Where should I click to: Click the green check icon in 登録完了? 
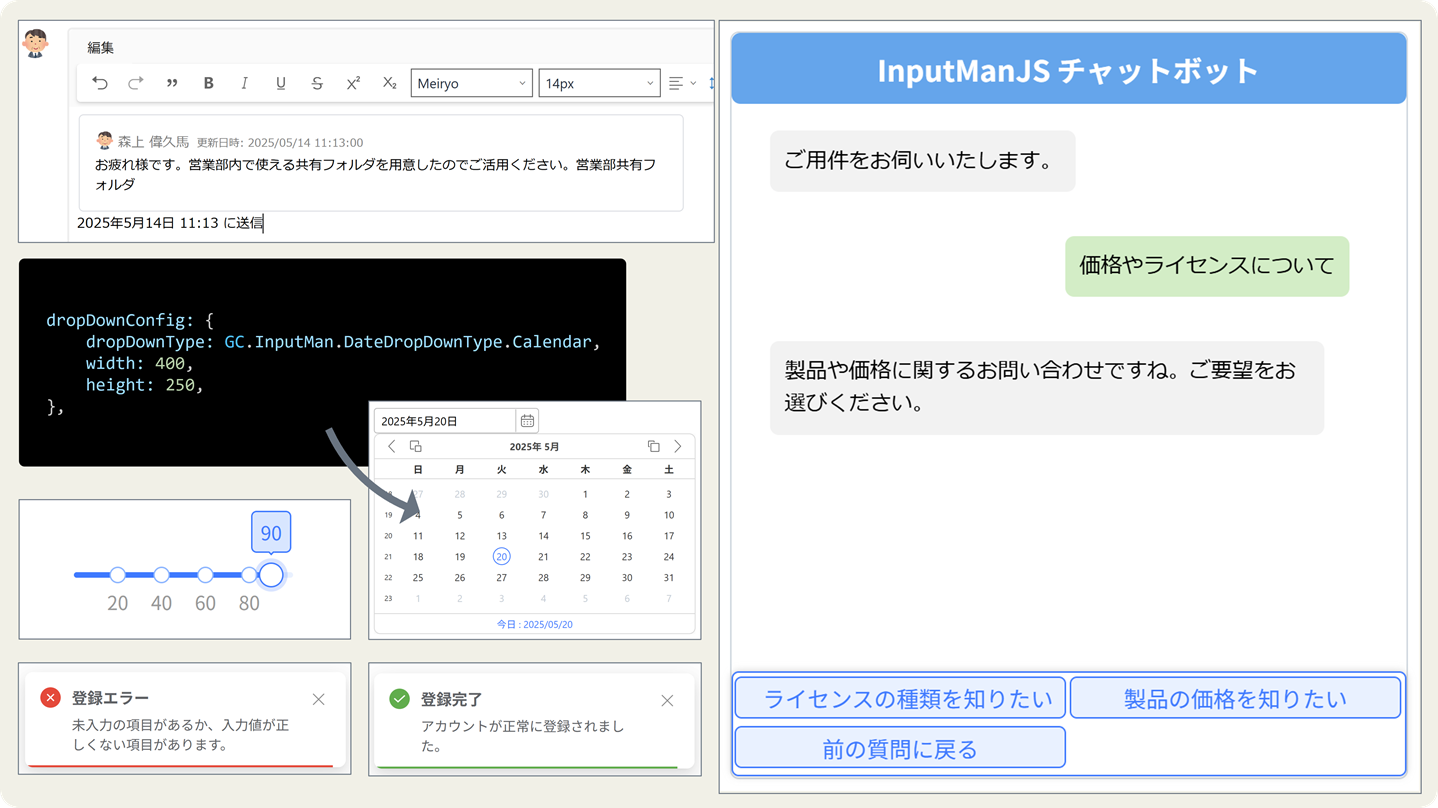pos(399,699)
